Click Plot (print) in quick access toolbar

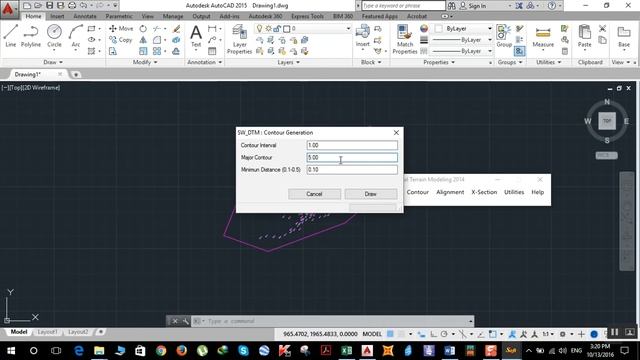pyautogui.click(x=72, y=5)
